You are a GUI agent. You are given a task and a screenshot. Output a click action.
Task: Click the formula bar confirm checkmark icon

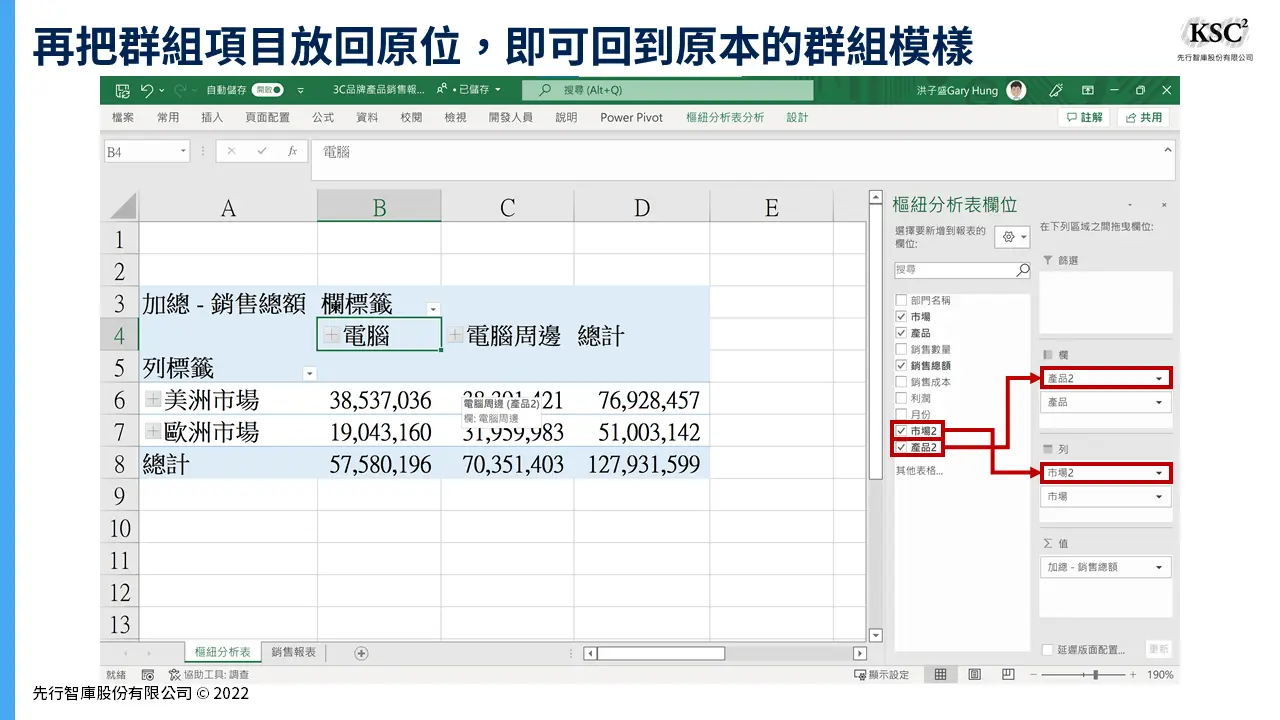coord(262,152)
